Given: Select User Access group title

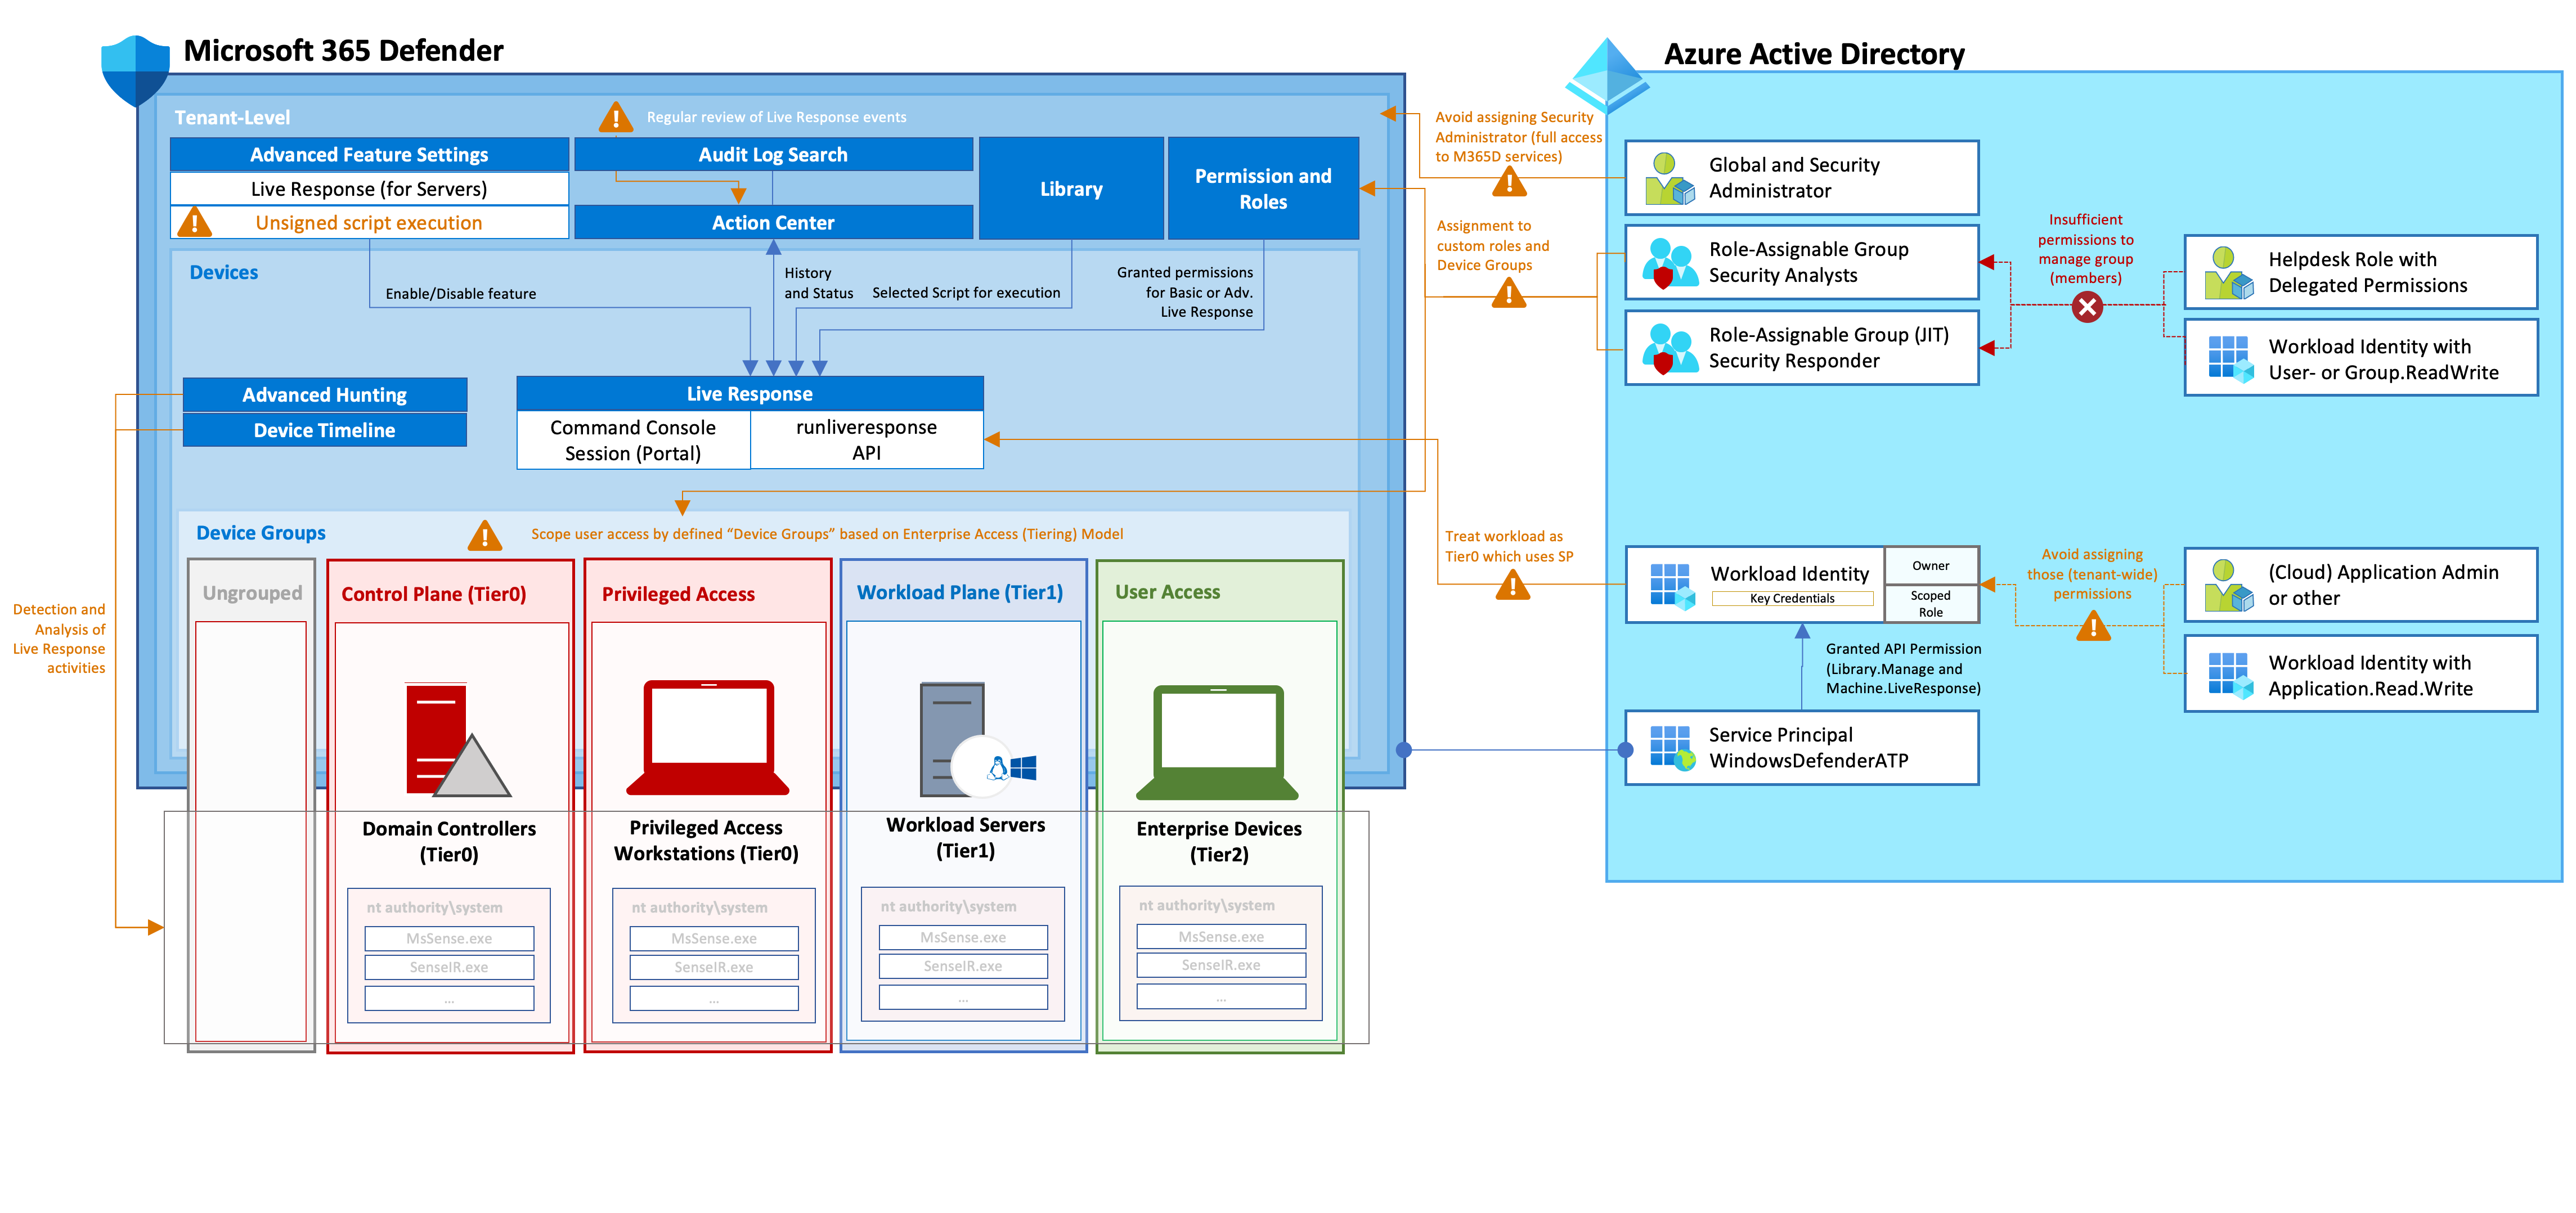Looking at the screenshot, I should pos(1167,592).
